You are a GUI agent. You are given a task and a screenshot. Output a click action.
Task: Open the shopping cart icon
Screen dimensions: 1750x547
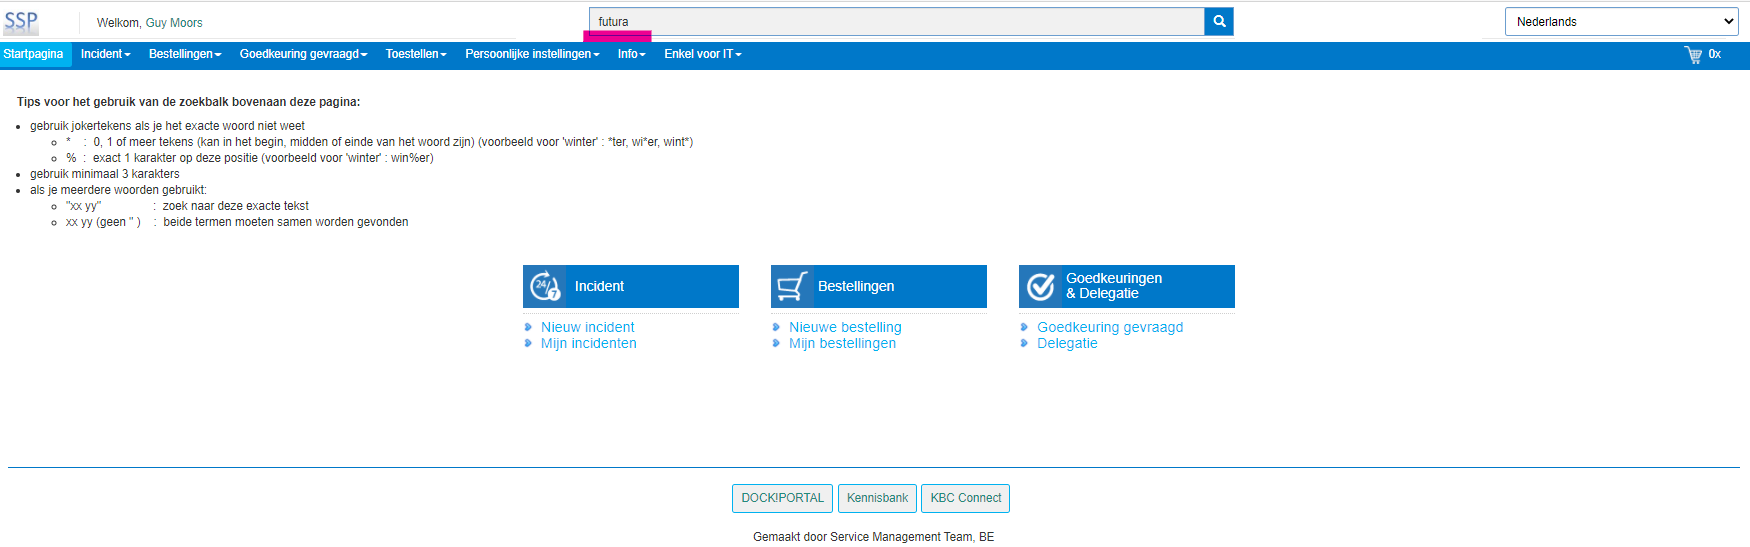pos(1693,55)
